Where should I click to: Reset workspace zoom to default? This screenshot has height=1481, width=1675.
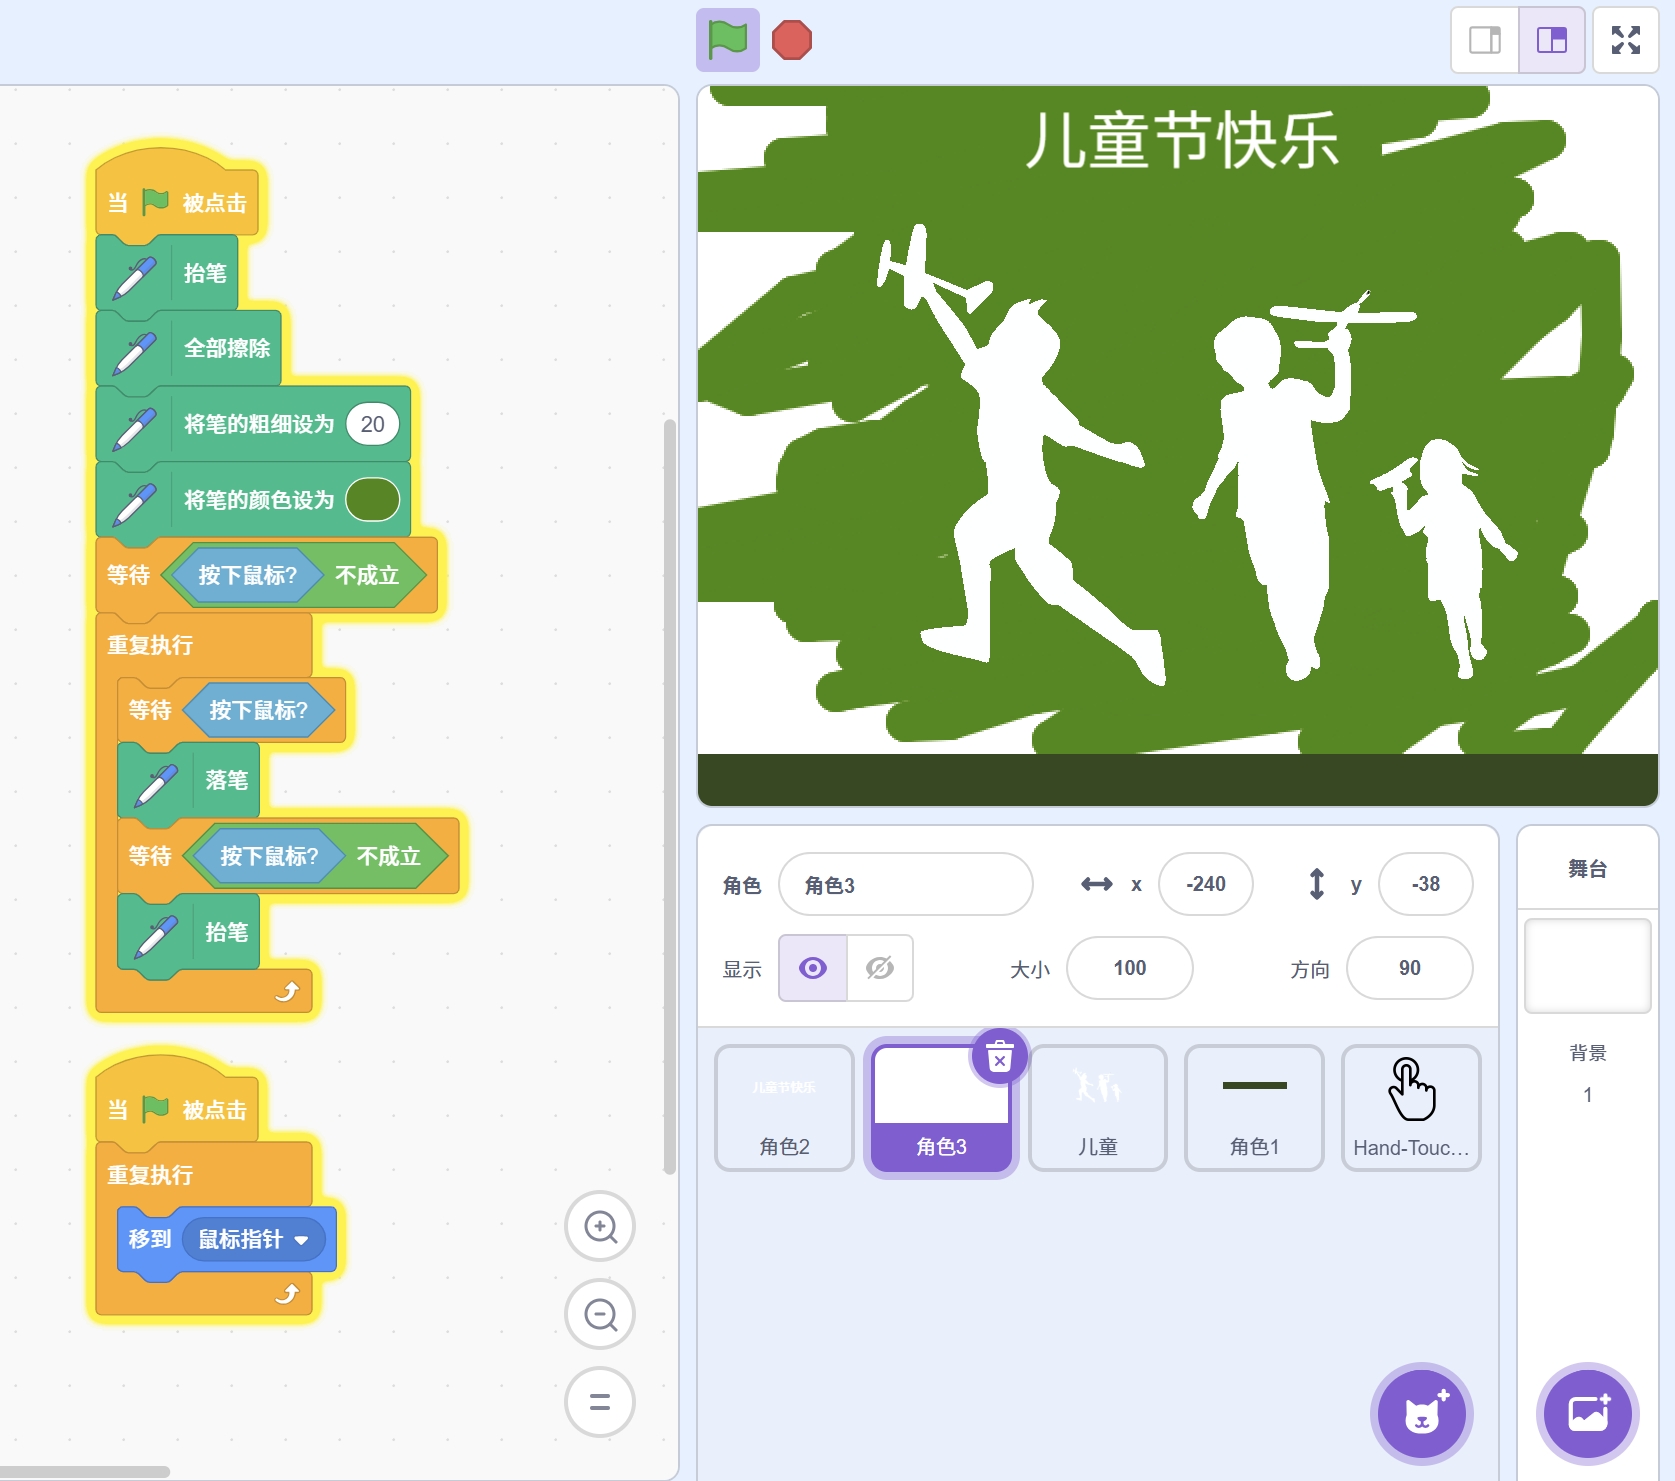coord(600,1402)
